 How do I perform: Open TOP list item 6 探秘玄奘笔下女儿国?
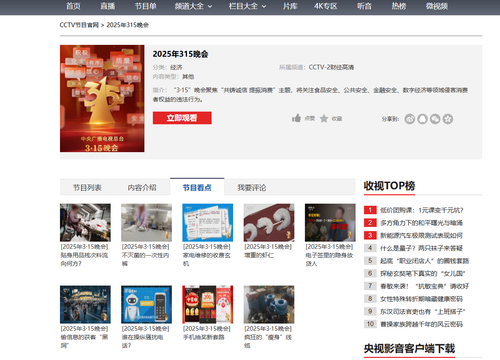click(423, 273)
